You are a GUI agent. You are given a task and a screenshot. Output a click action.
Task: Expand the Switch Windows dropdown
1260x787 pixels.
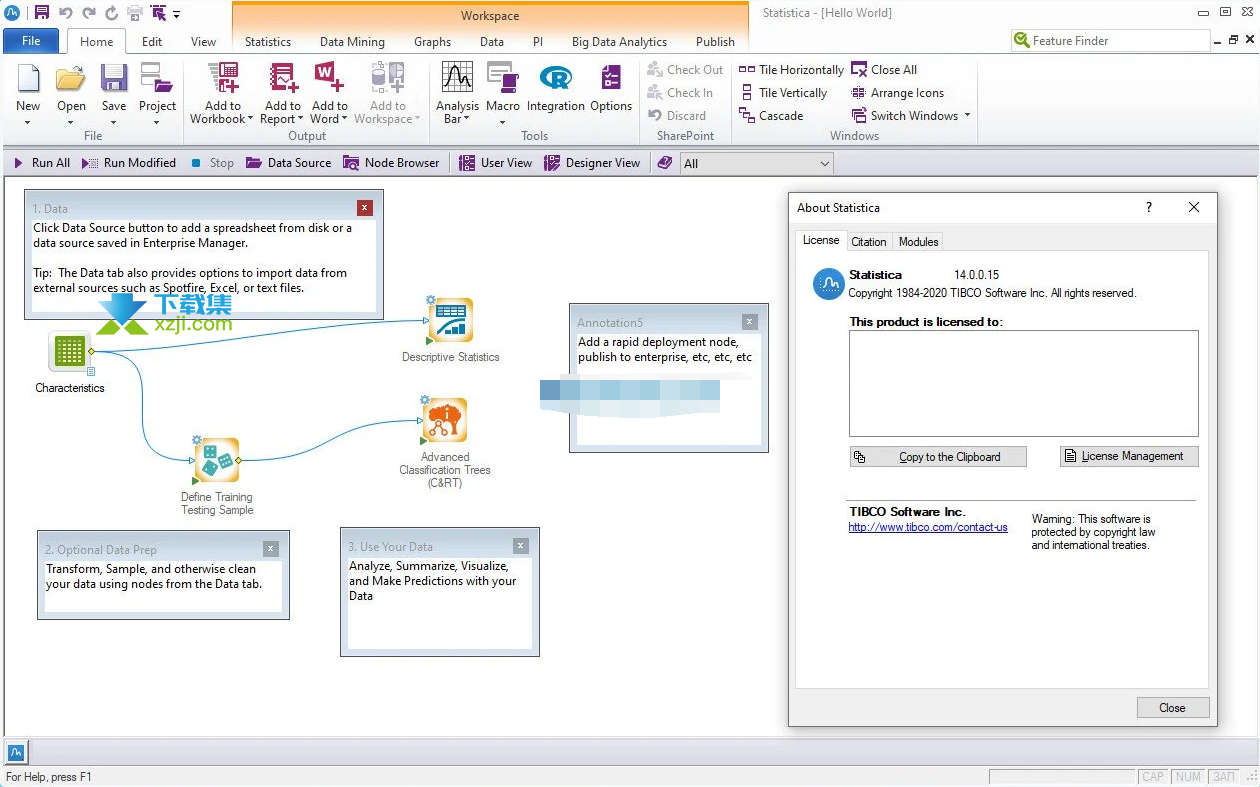tap(967, 116)
